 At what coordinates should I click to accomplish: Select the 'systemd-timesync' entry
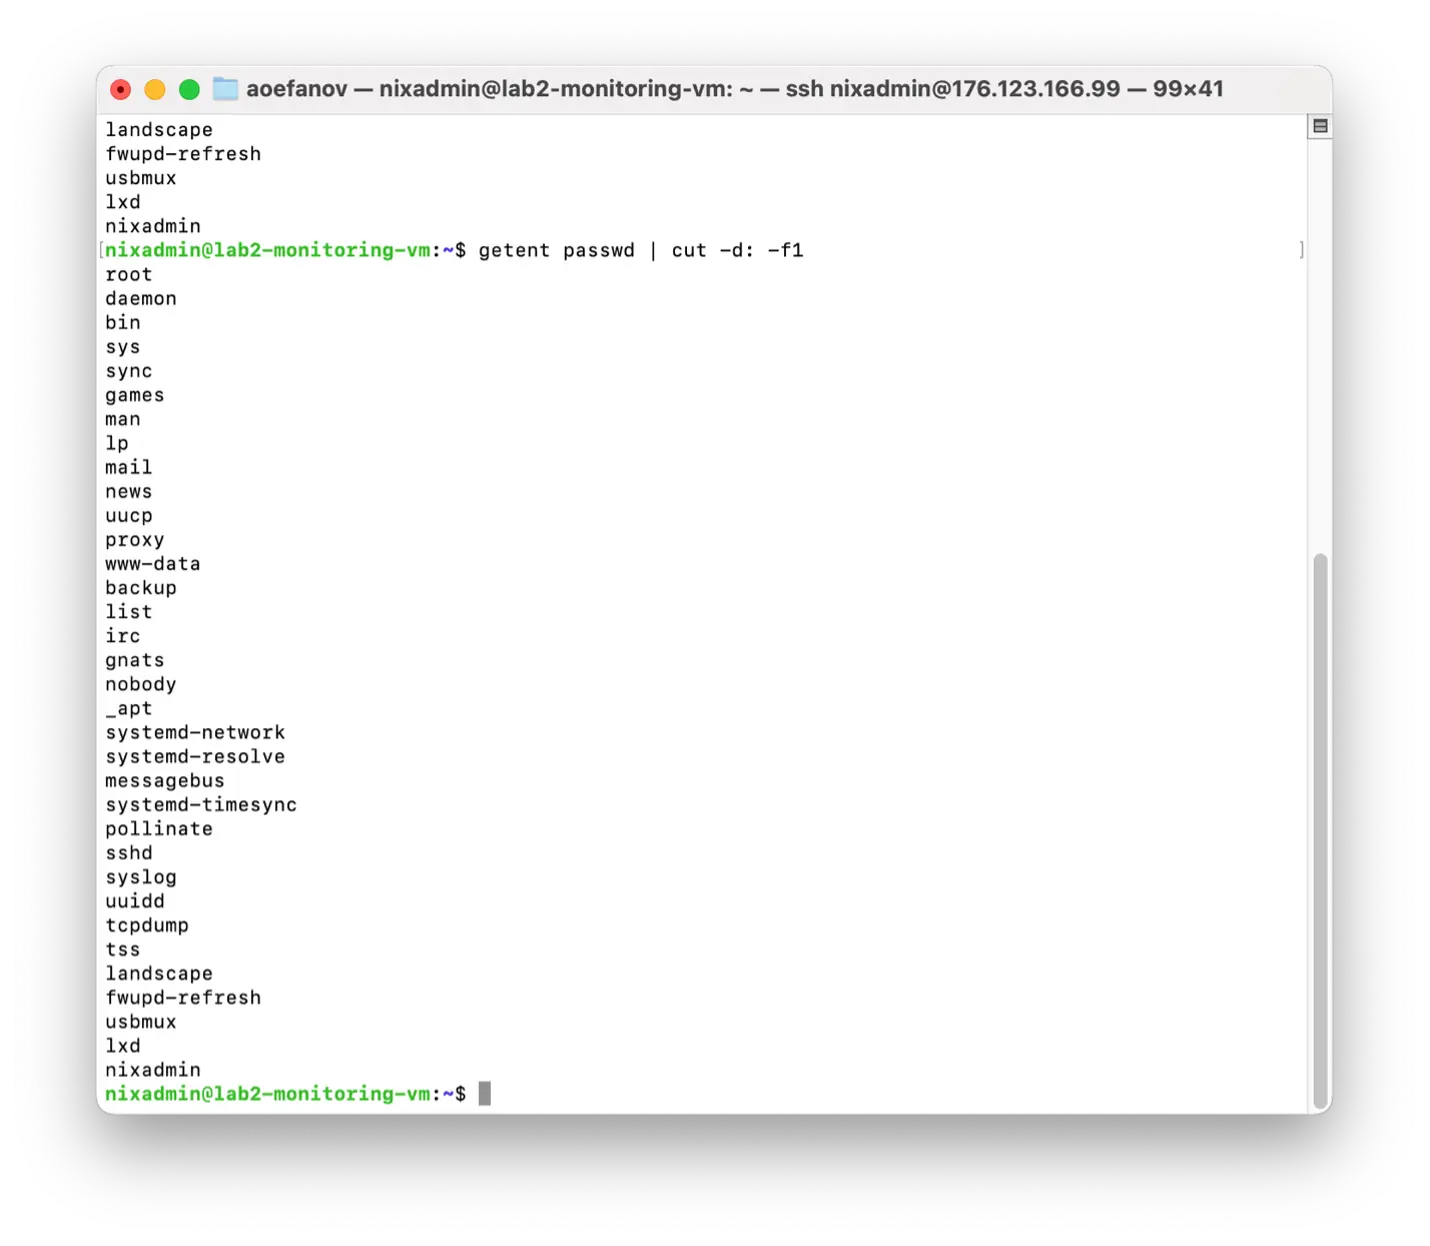(x=201, y=805)
